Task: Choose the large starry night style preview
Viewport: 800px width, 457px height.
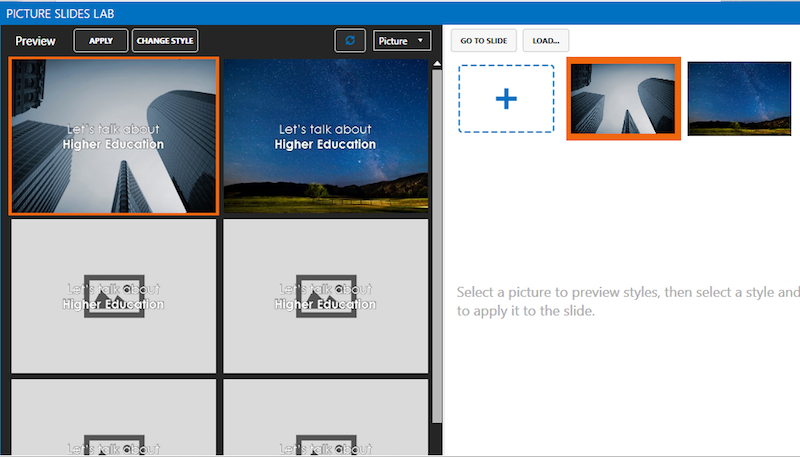Action: pyautogui.click(x=325, y=136)
